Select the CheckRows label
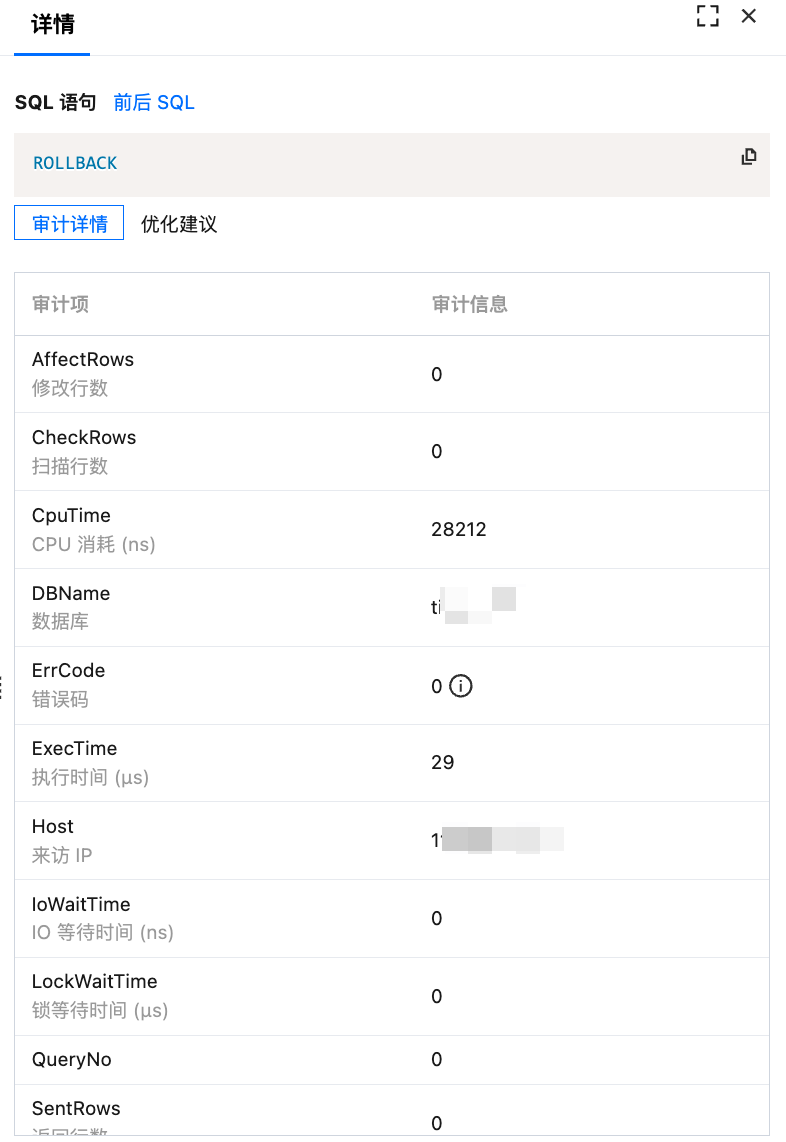Screen dimensions: 786x1142 tap(84, 438)
